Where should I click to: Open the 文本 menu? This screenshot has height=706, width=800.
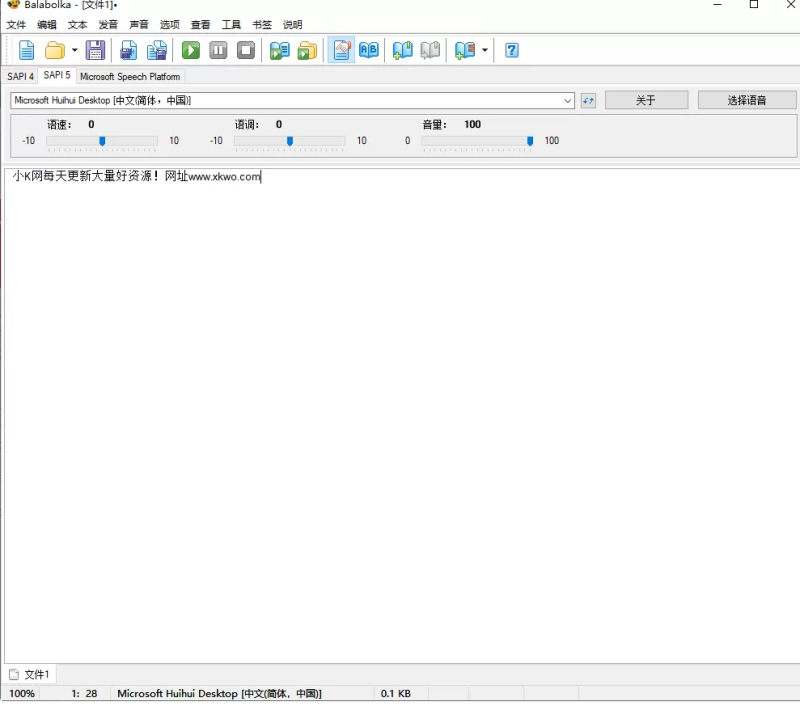point(78,24)
